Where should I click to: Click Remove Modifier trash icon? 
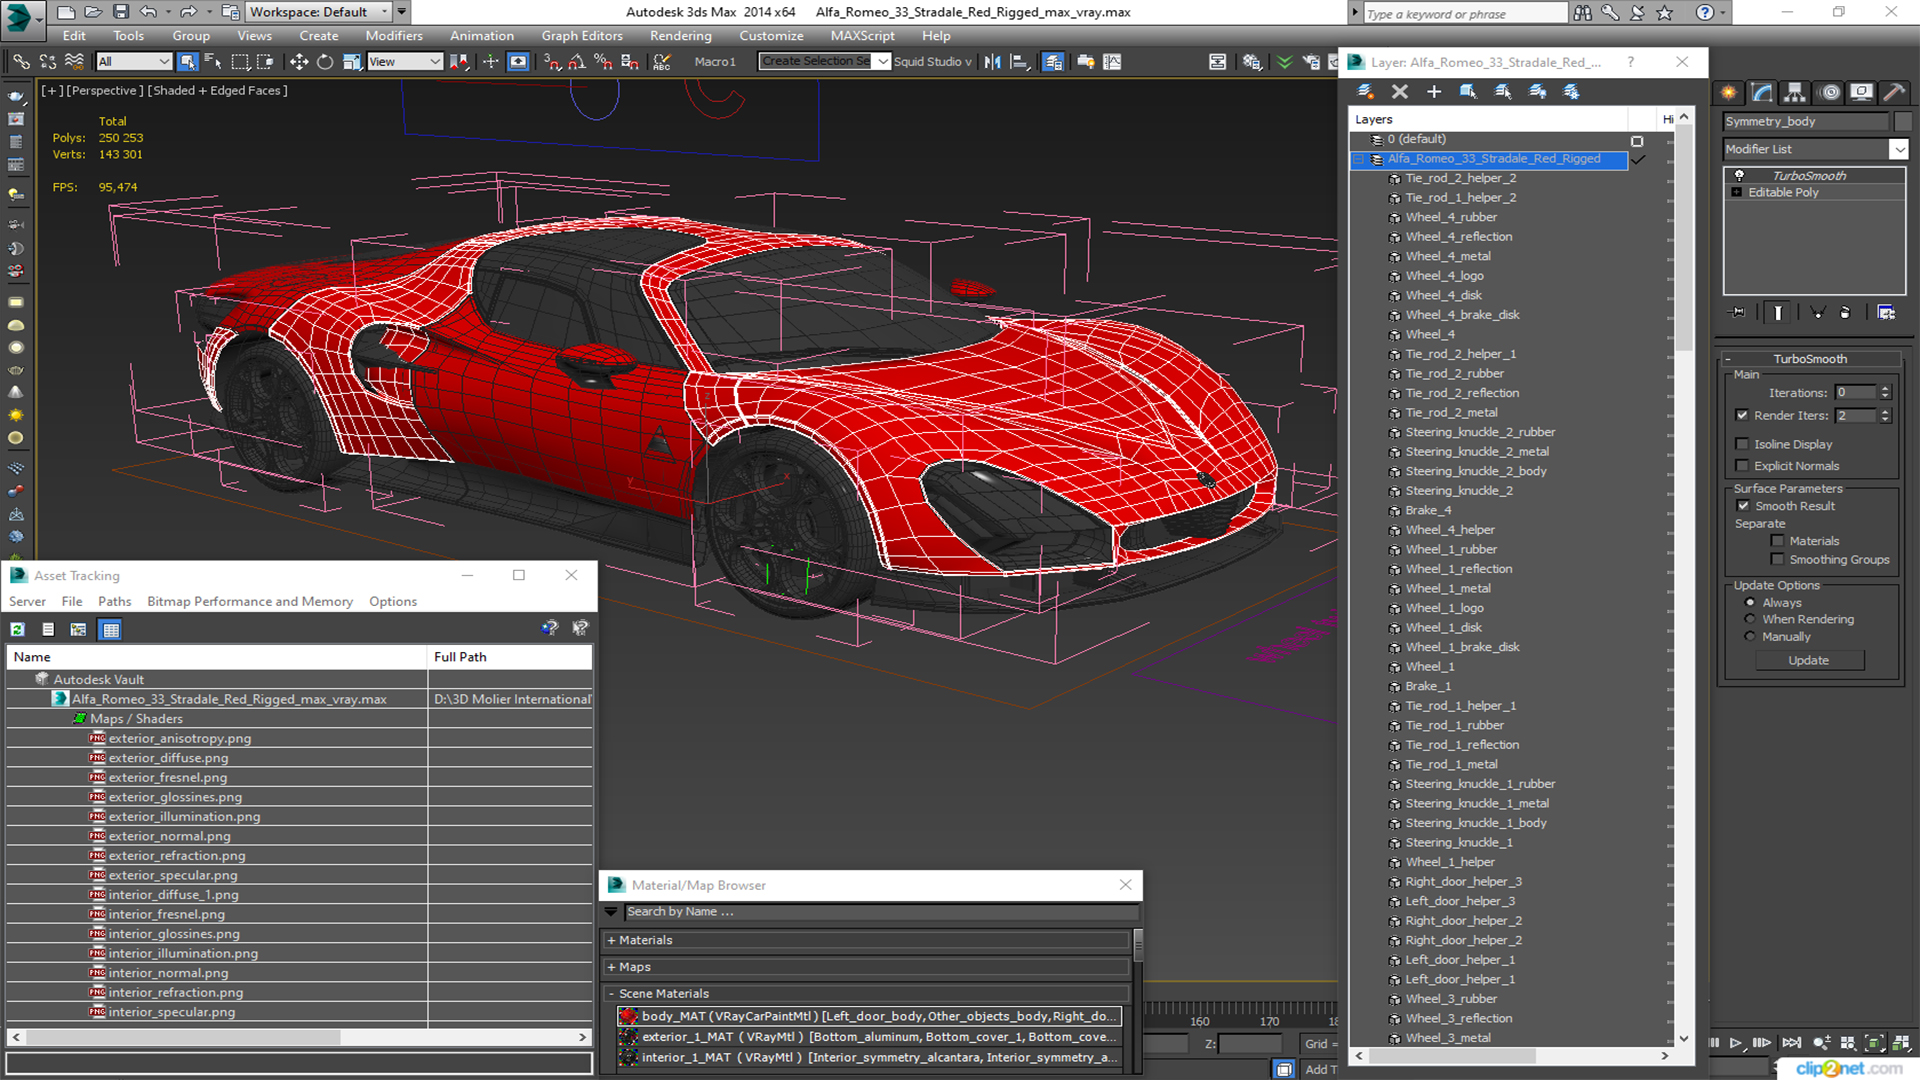point(1845,312)
